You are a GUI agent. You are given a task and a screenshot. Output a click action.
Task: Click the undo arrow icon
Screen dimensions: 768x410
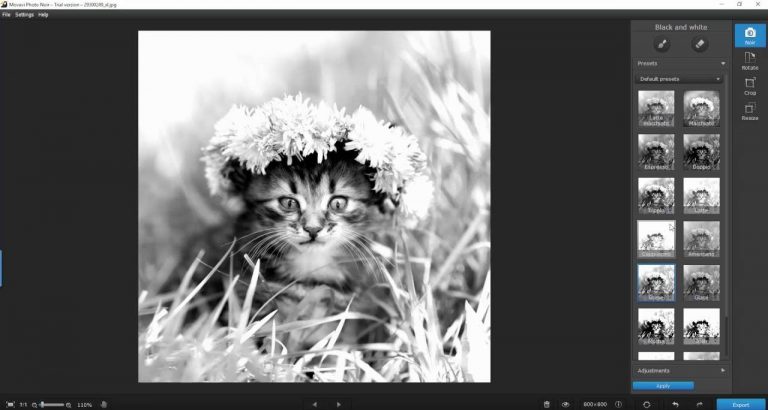pyautogui.click(x=675, y=405)
